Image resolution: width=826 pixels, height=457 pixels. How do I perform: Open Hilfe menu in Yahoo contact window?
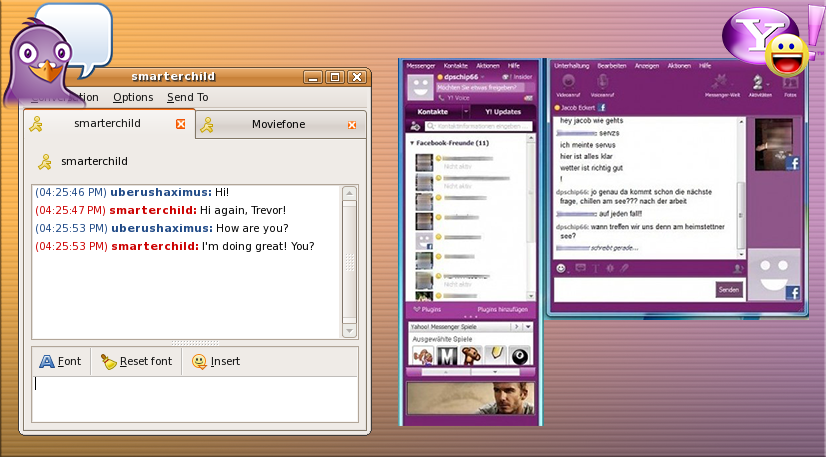point(514,66)
